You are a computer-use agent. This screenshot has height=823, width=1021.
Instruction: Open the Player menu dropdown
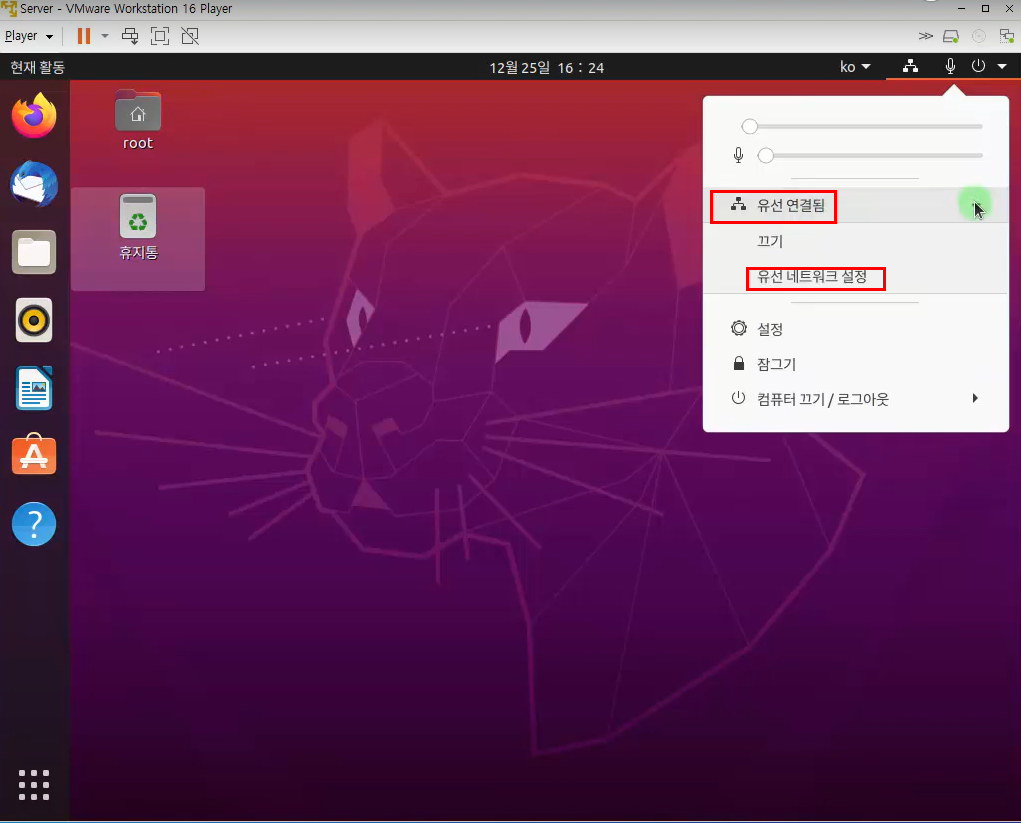point(29,36)
